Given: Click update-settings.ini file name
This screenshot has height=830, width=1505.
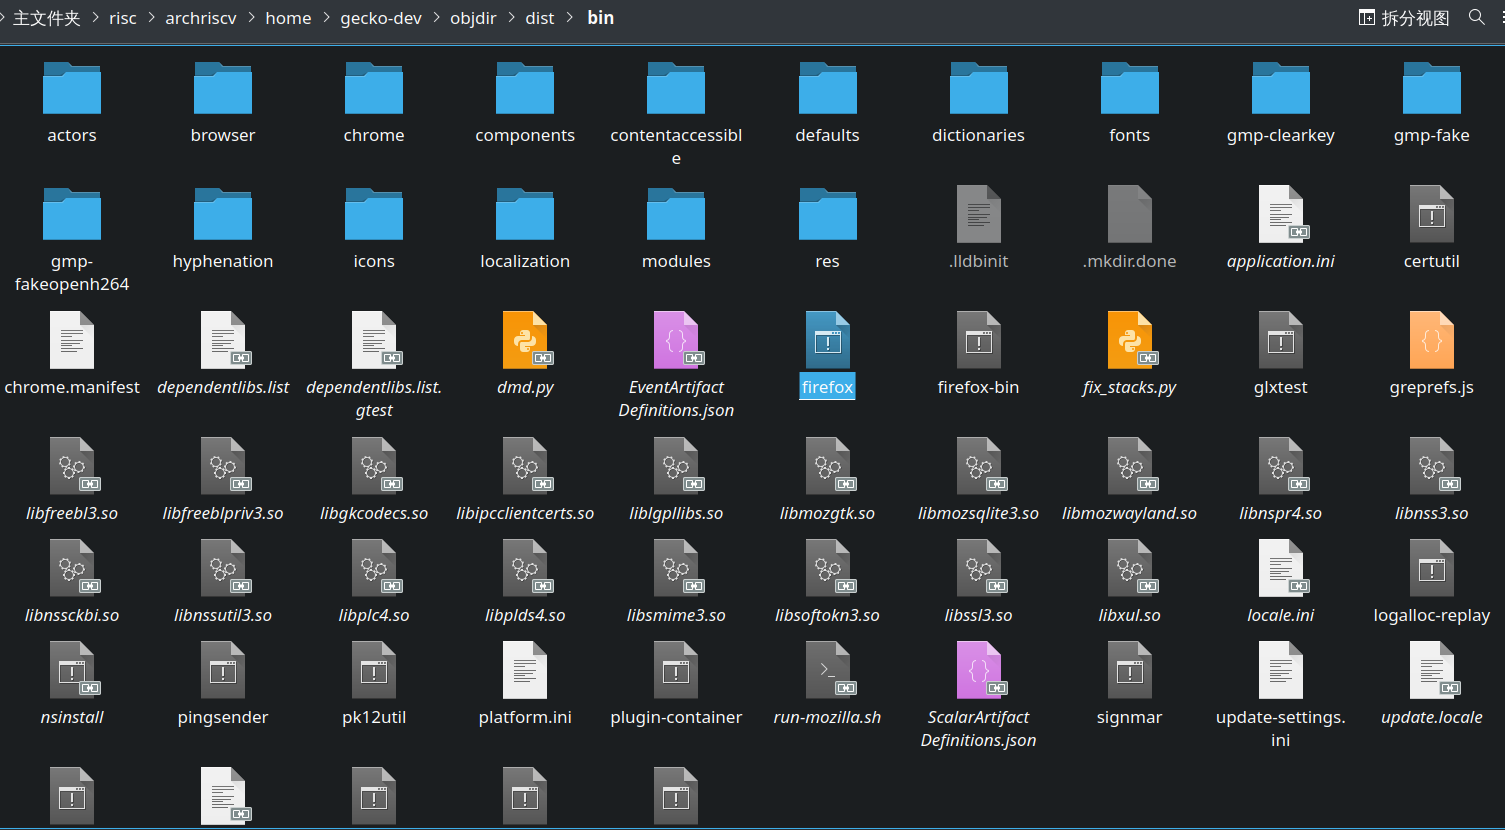Looking at the screenshot, I should [1281, 728].
